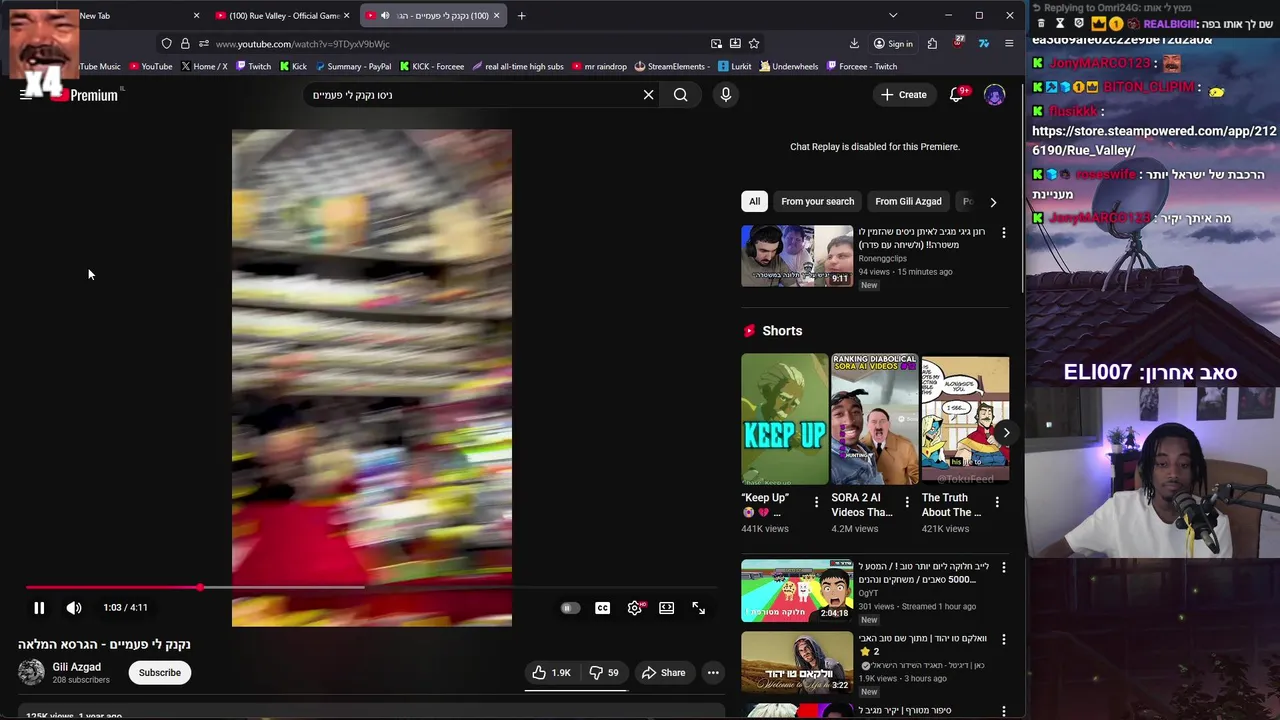Pause the video with the pause button
The width and height of the screenshot is (1280, 720).
39,607
